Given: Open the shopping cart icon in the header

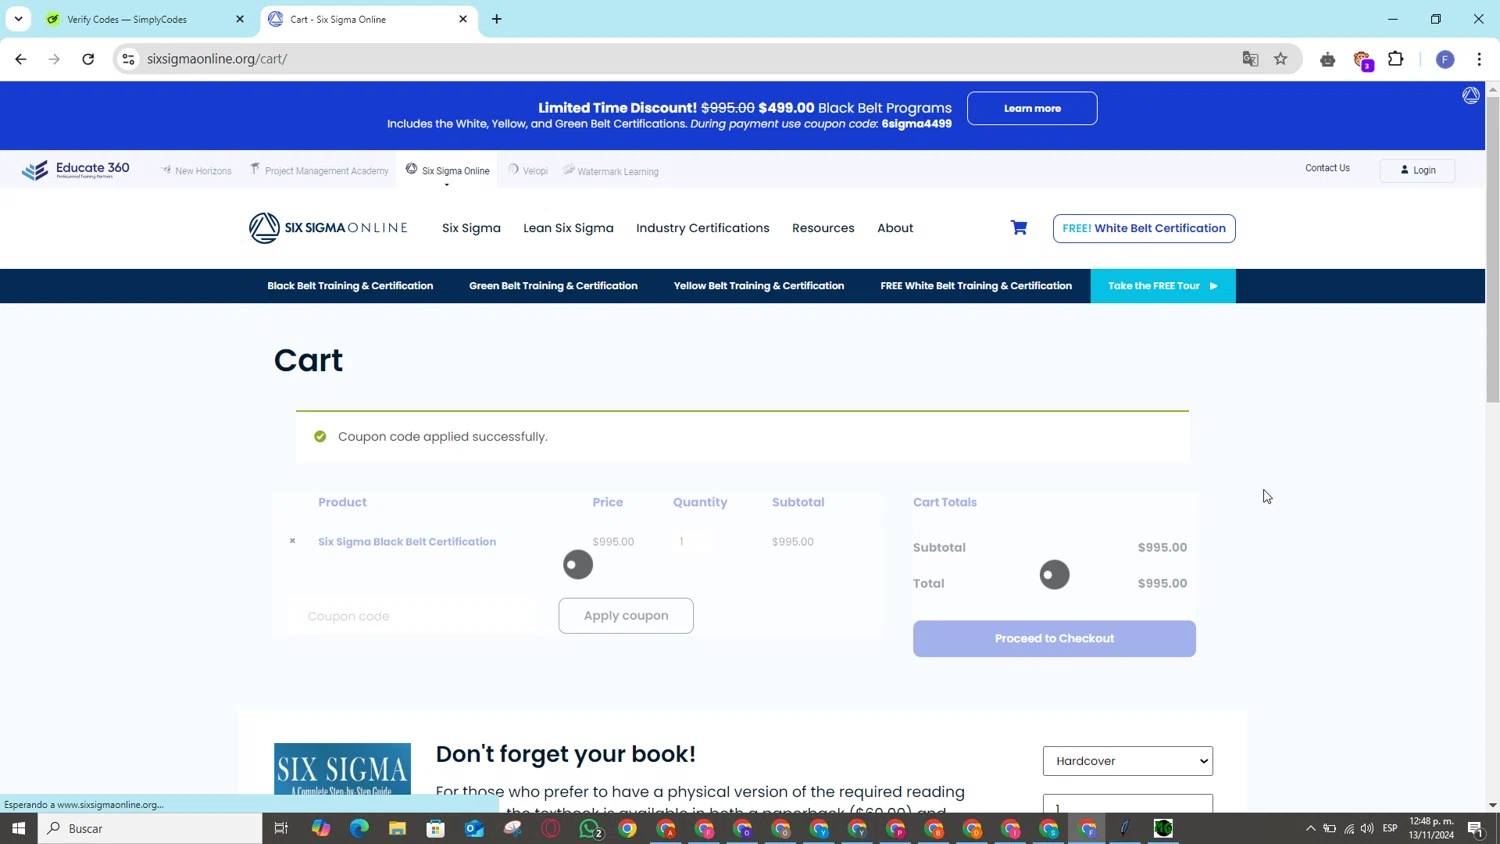Looking at the screenshot, I should coord(1019,228).
